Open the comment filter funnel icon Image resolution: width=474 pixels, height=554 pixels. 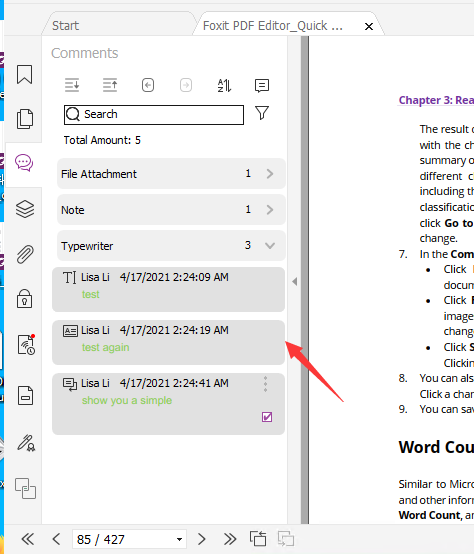click(x=262, y=113)
